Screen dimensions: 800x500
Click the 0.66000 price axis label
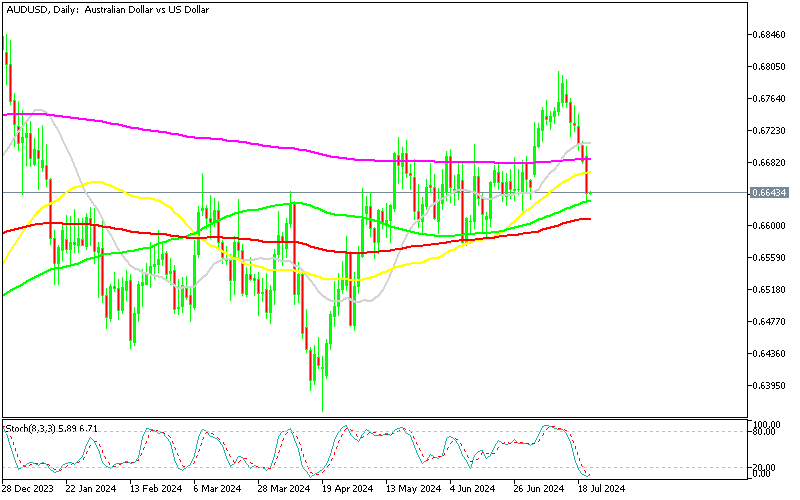pos(769,226)
